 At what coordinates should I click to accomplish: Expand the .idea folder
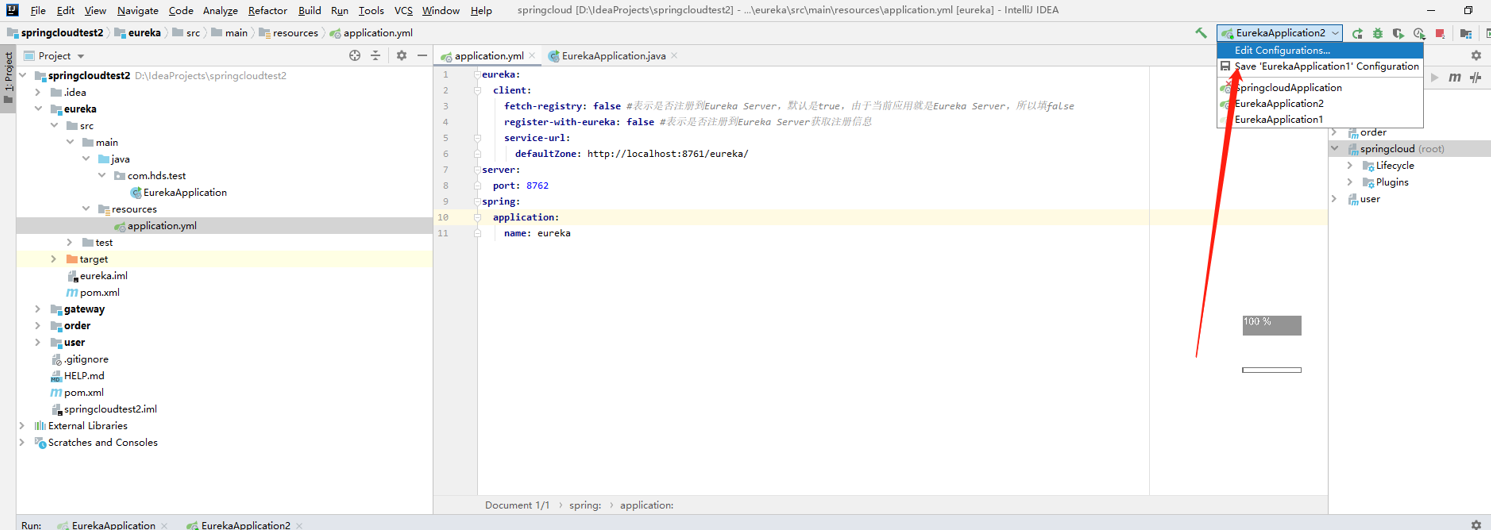pyautogui.click(x=38, y=92)
